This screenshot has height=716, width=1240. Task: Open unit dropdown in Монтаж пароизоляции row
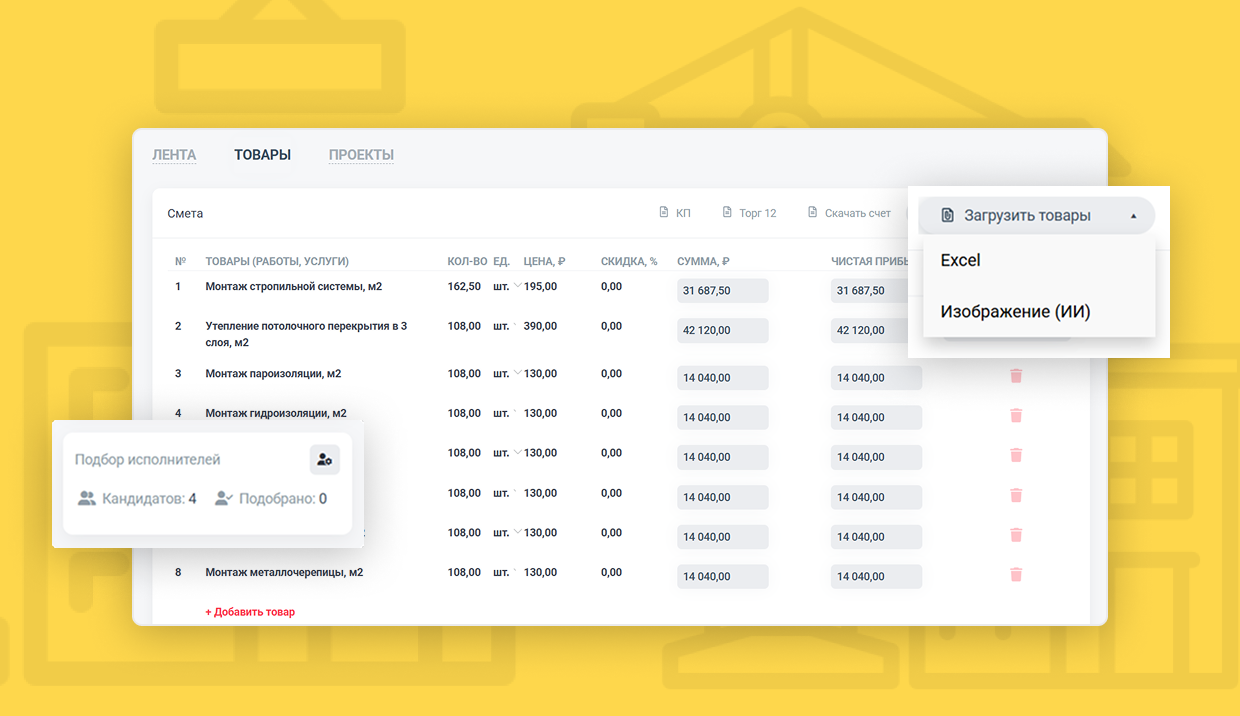pyautogui.click(x=517, y=374)
